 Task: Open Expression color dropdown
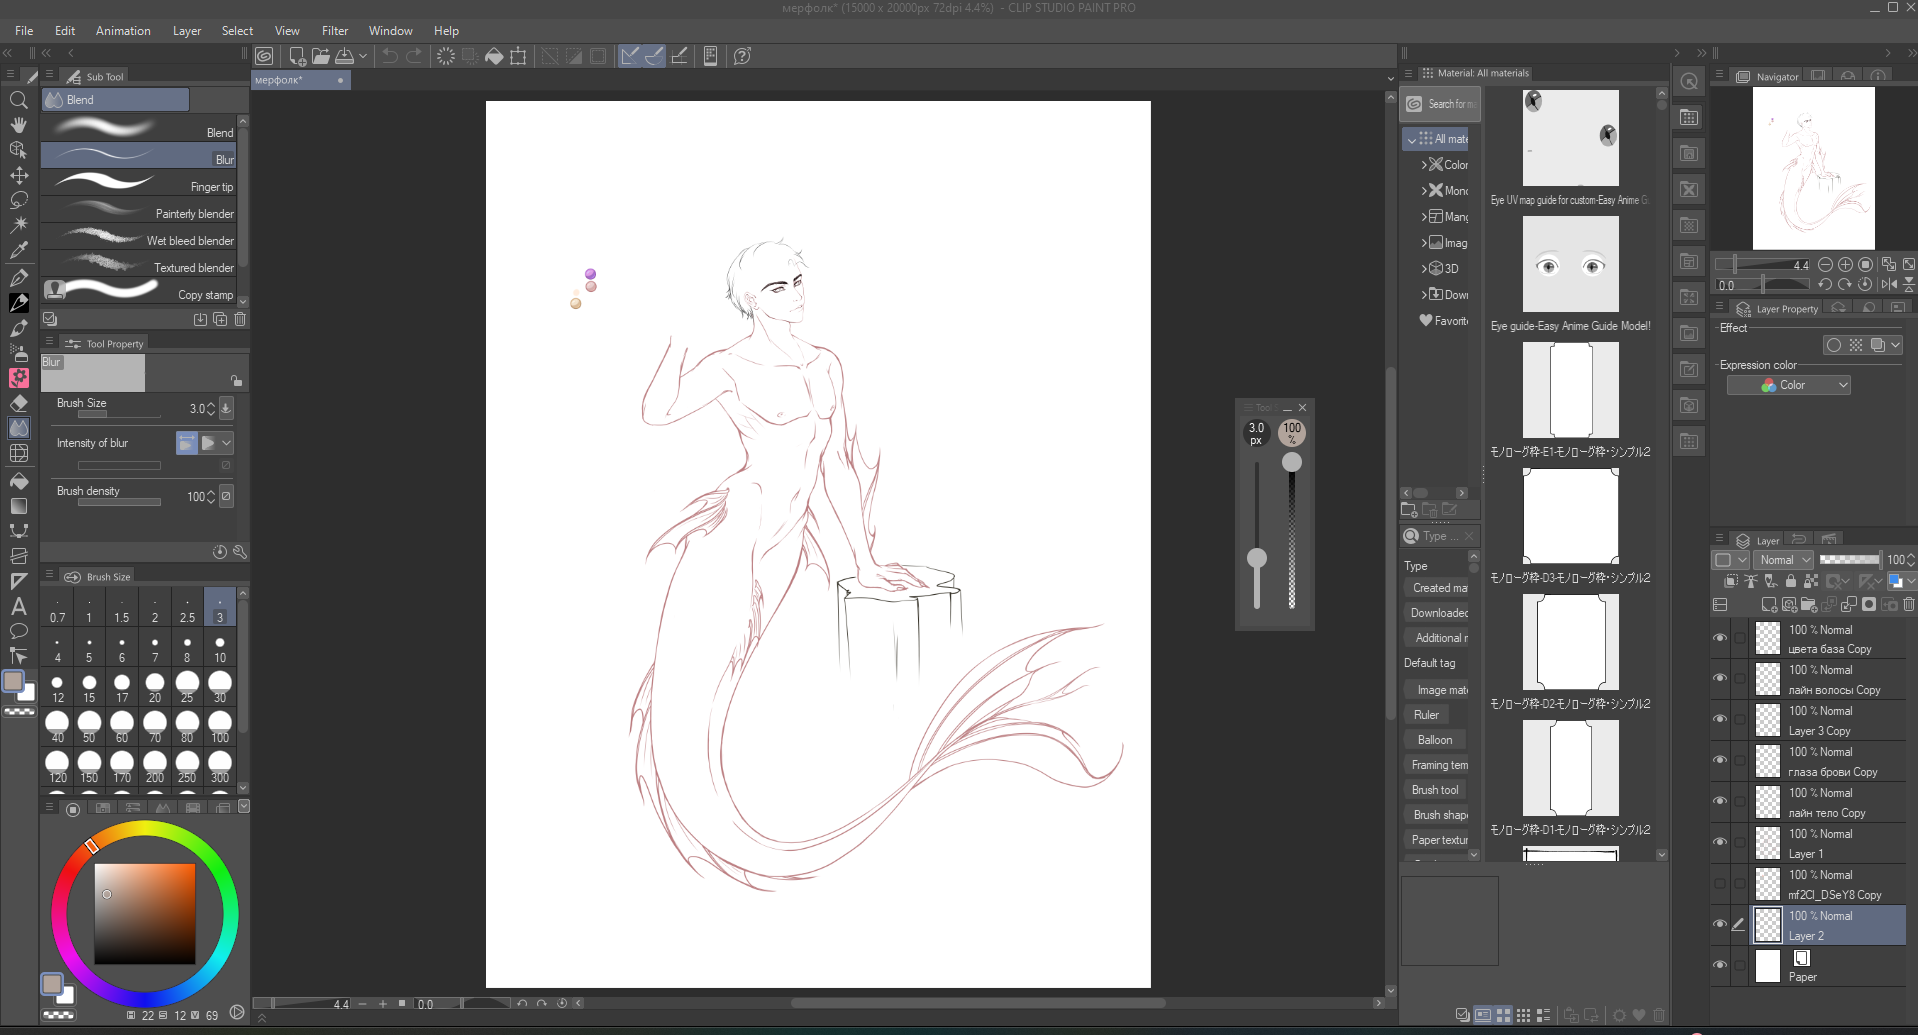click(x=1788, y=385)
